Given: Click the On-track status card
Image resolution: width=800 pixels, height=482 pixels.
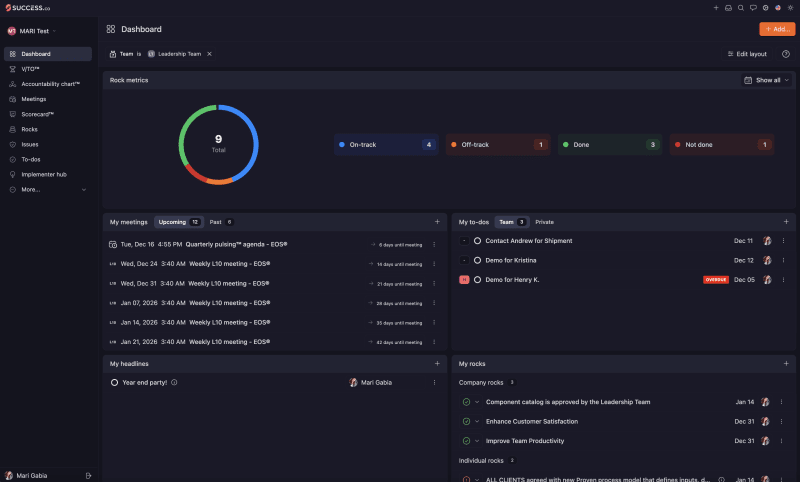Looking at the screenshot, I should point(386,144).
